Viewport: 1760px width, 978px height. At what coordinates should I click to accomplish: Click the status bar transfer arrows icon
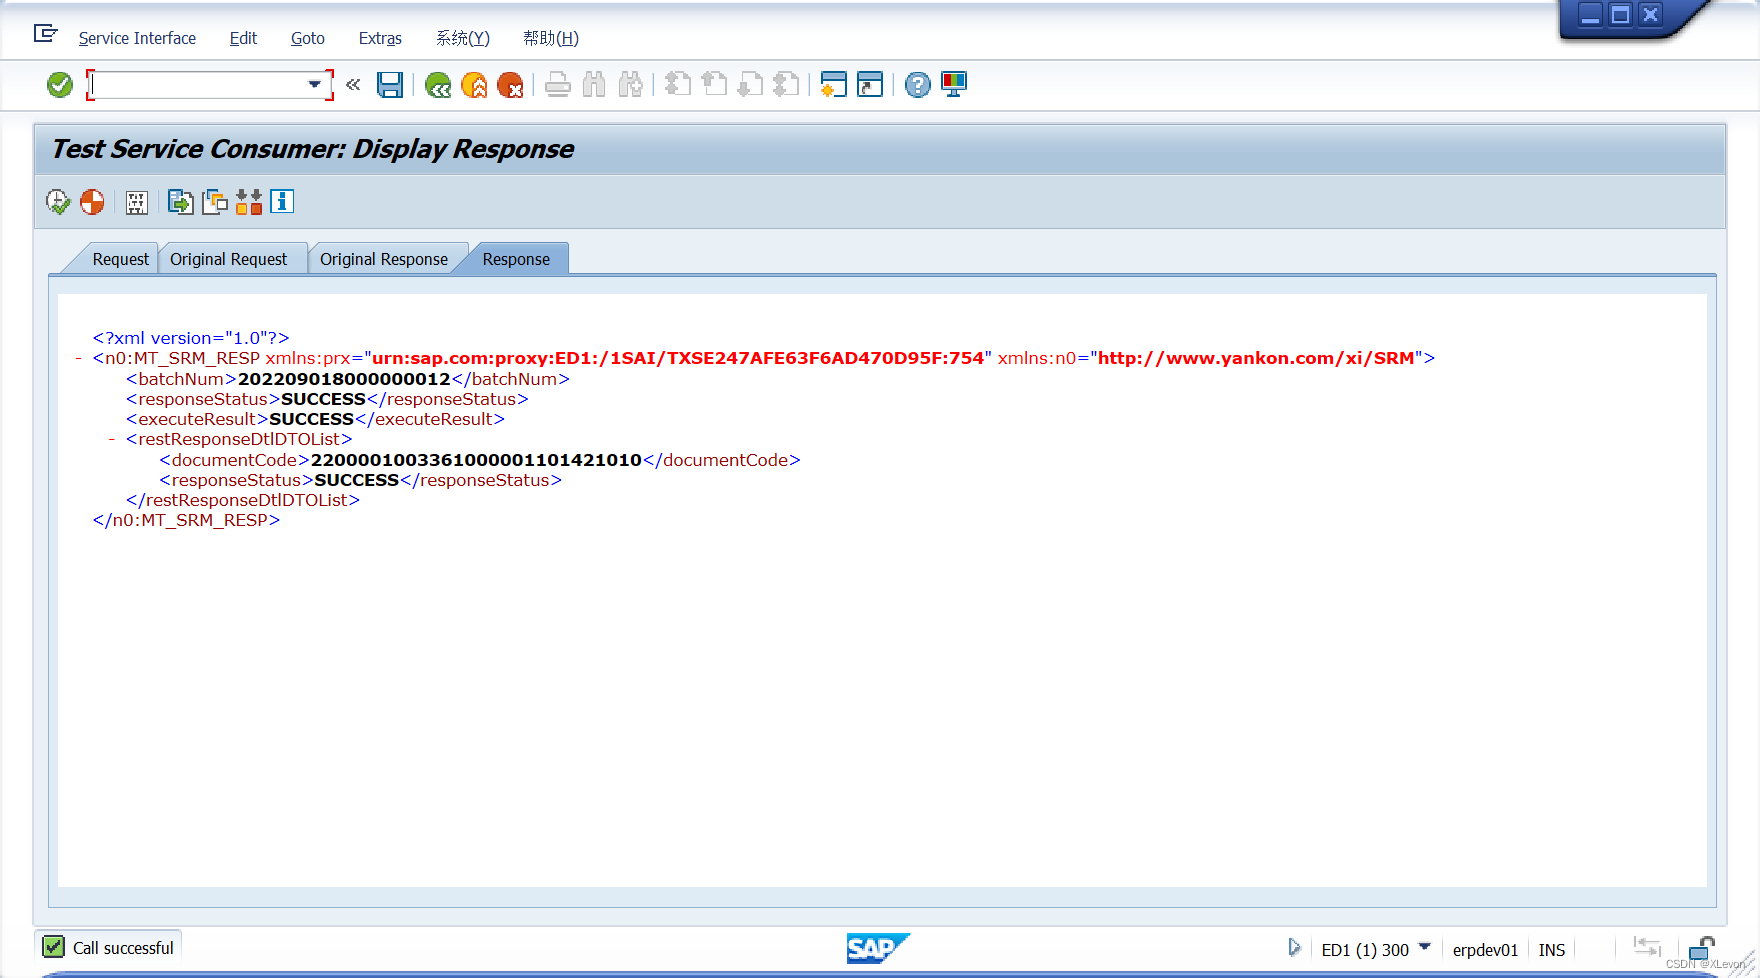1647,946
